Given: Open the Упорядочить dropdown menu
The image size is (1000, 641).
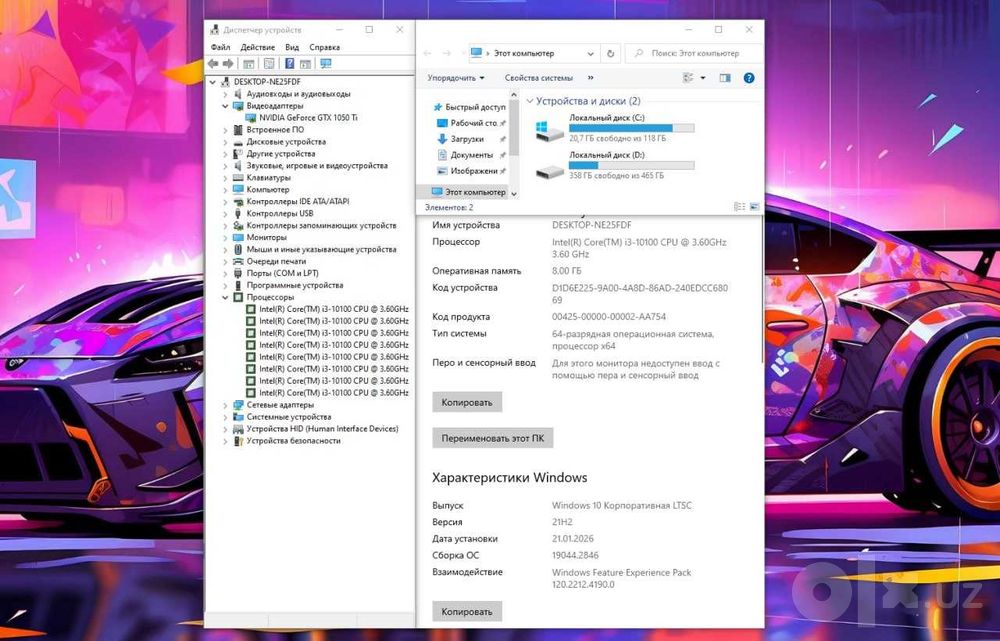Looking at the screenshot, I should point(456,78).
